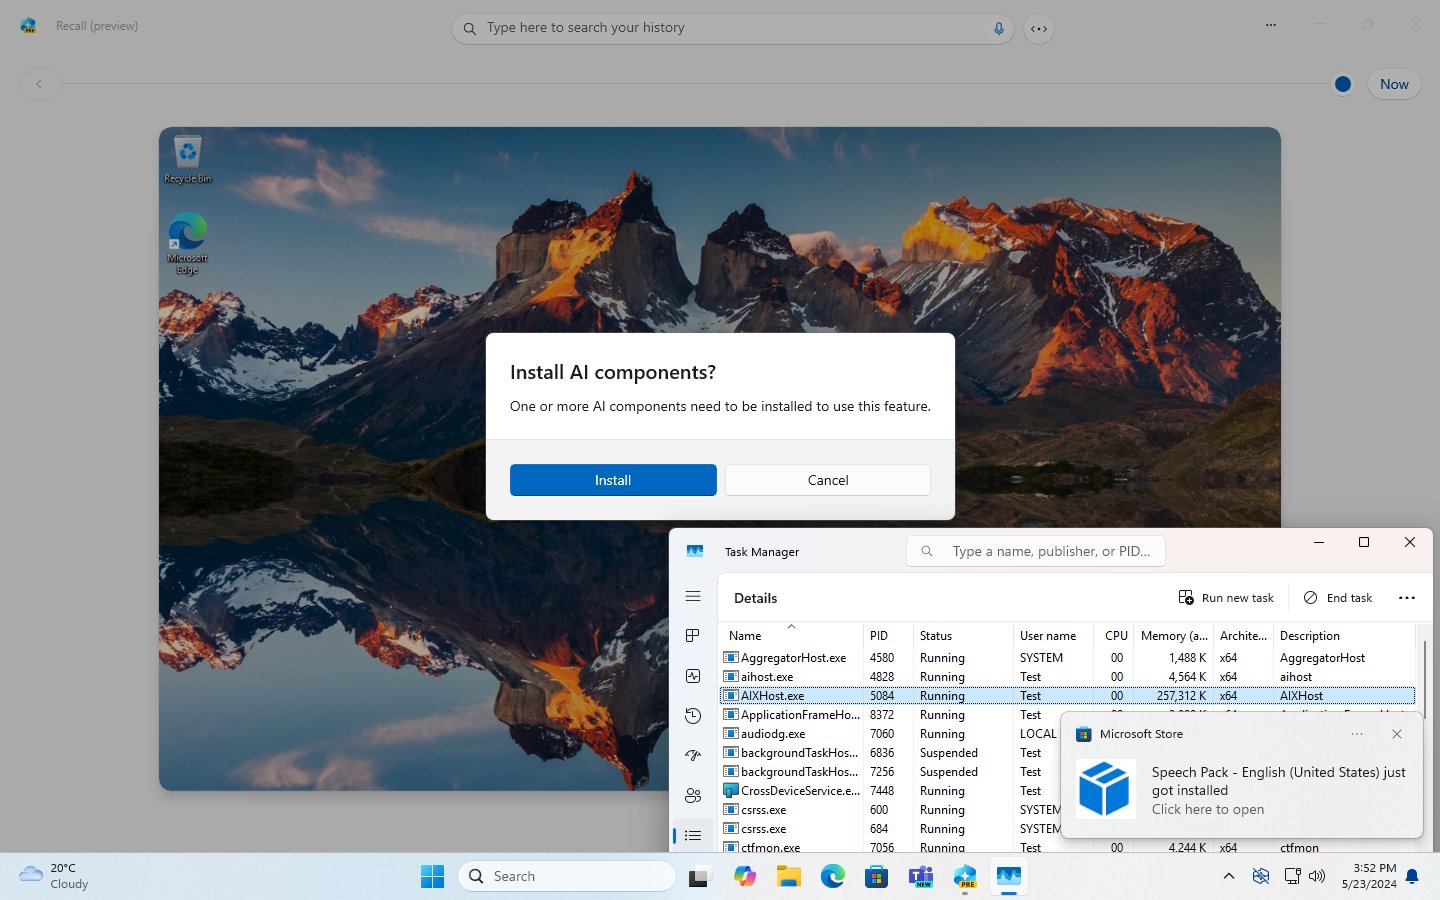1440x900 pixels.
Task: Open Microsoft Edge from the taskbar
Action: click(833, 877)
